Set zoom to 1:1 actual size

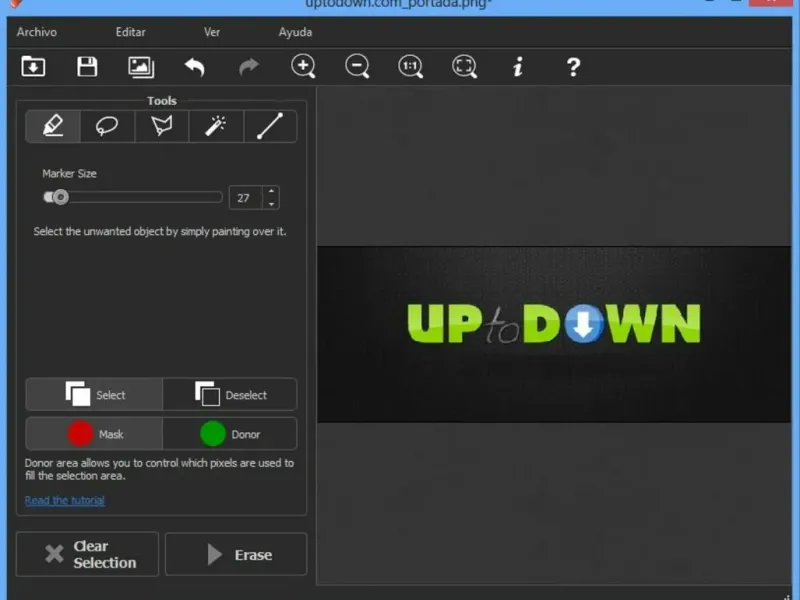pyautogui.click(x=411, y=66)
